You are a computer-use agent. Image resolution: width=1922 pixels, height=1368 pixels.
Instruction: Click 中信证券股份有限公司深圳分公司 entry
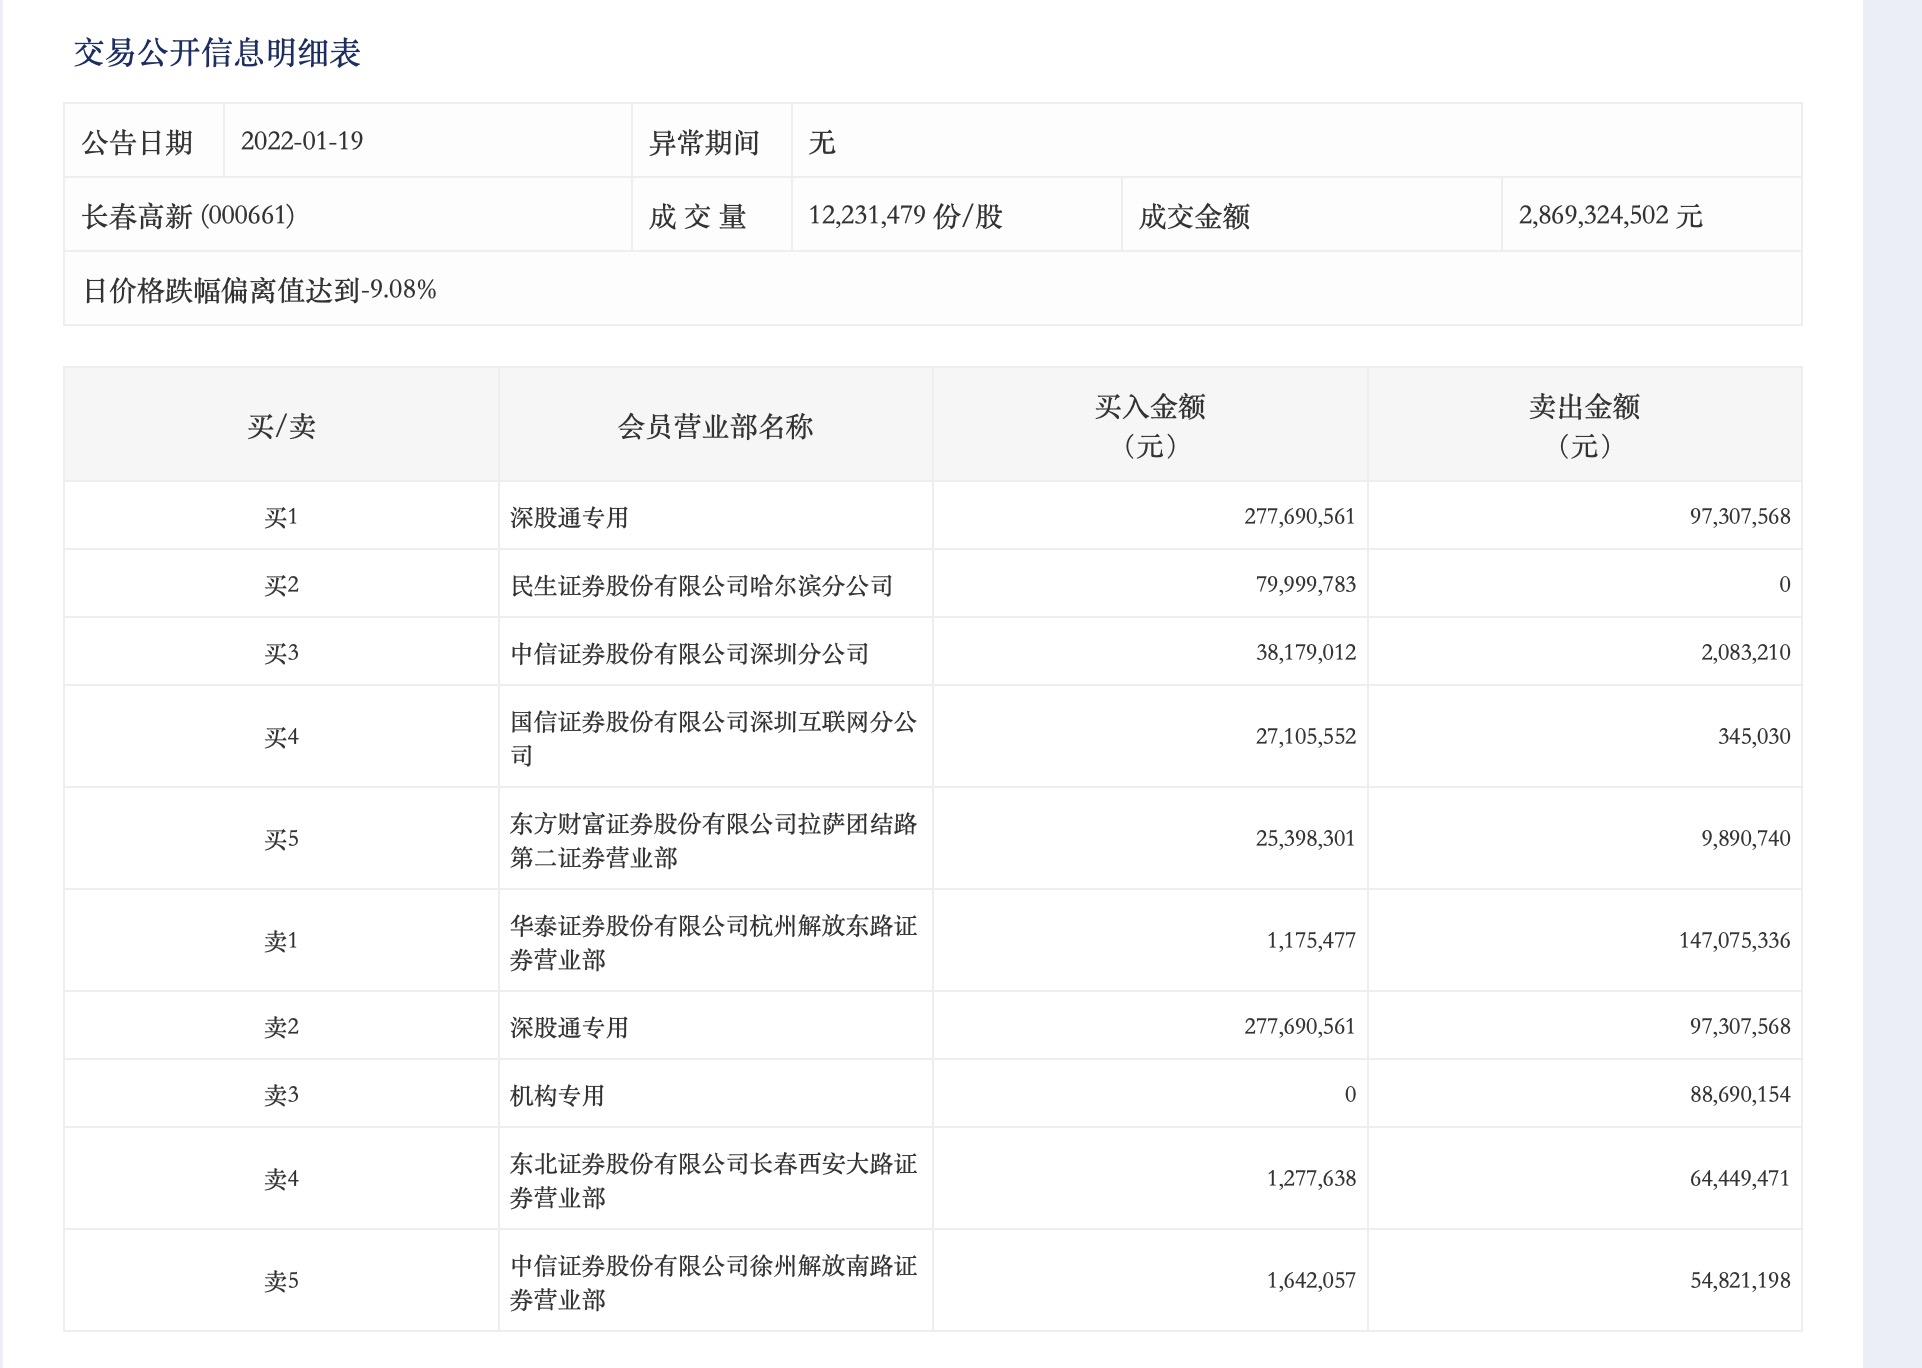[x=689, y=653]
